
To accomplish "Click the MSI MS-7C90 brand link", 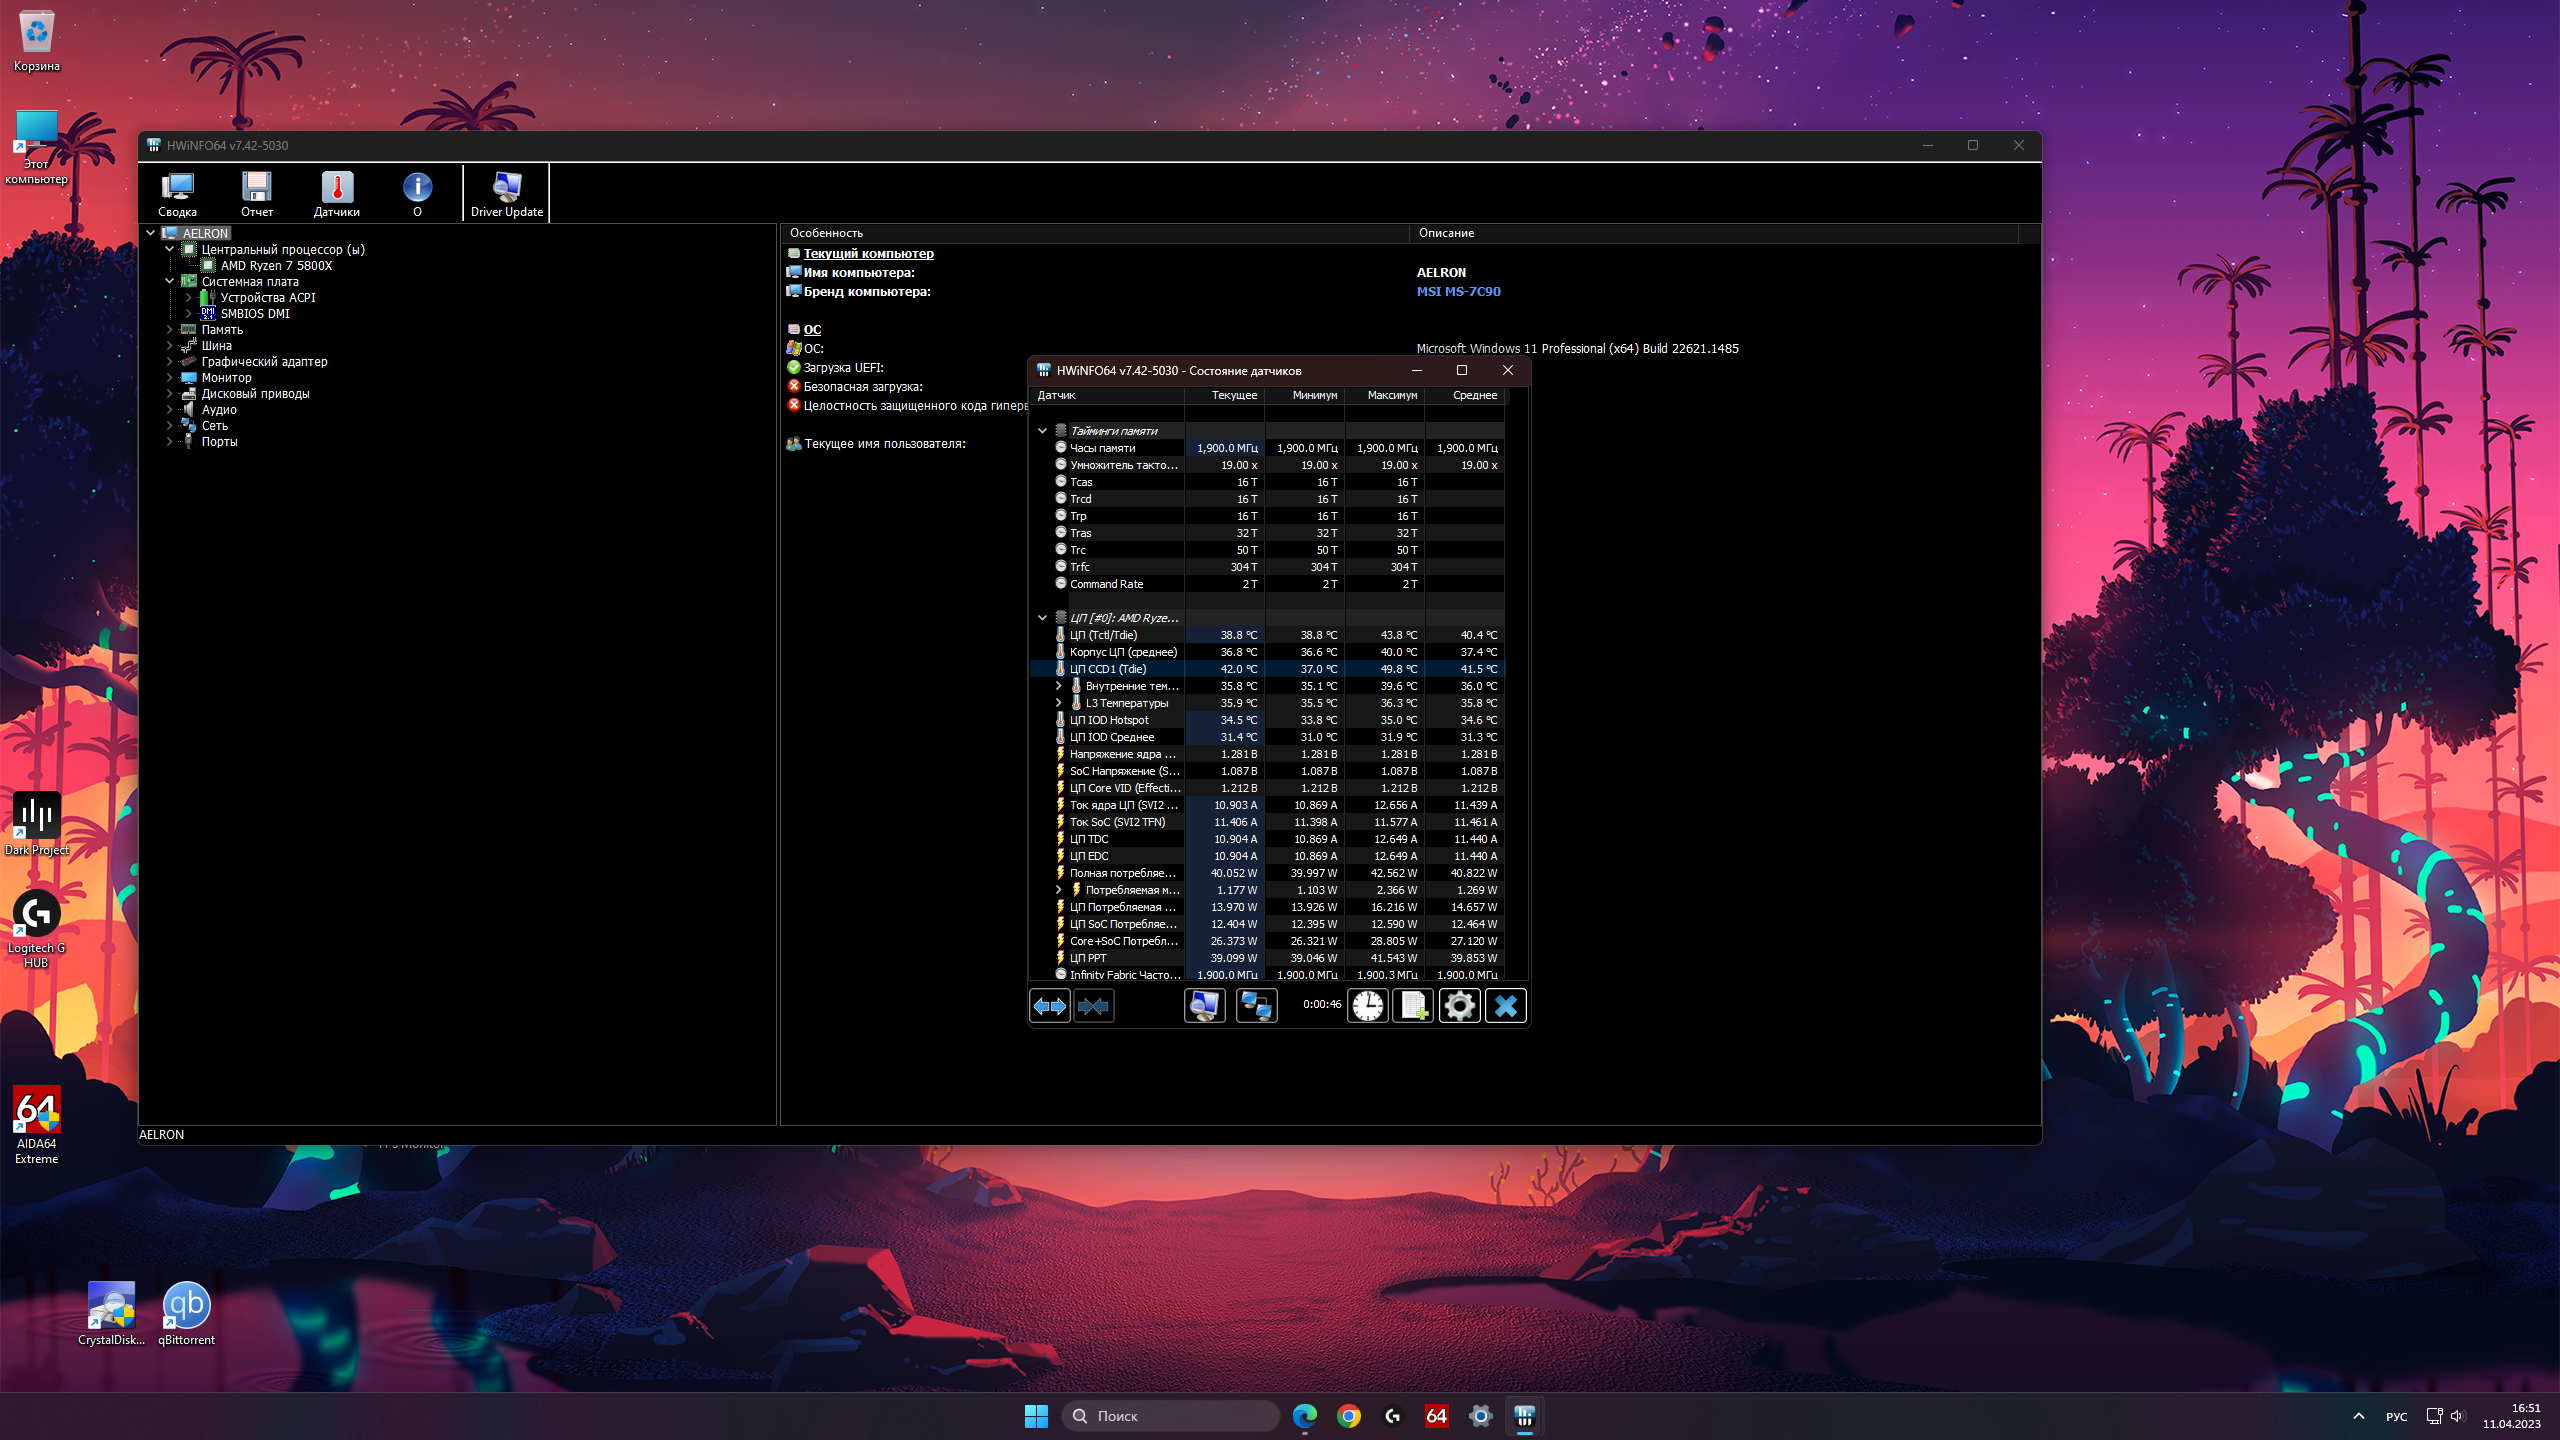I will click(x=1458, y=291).
